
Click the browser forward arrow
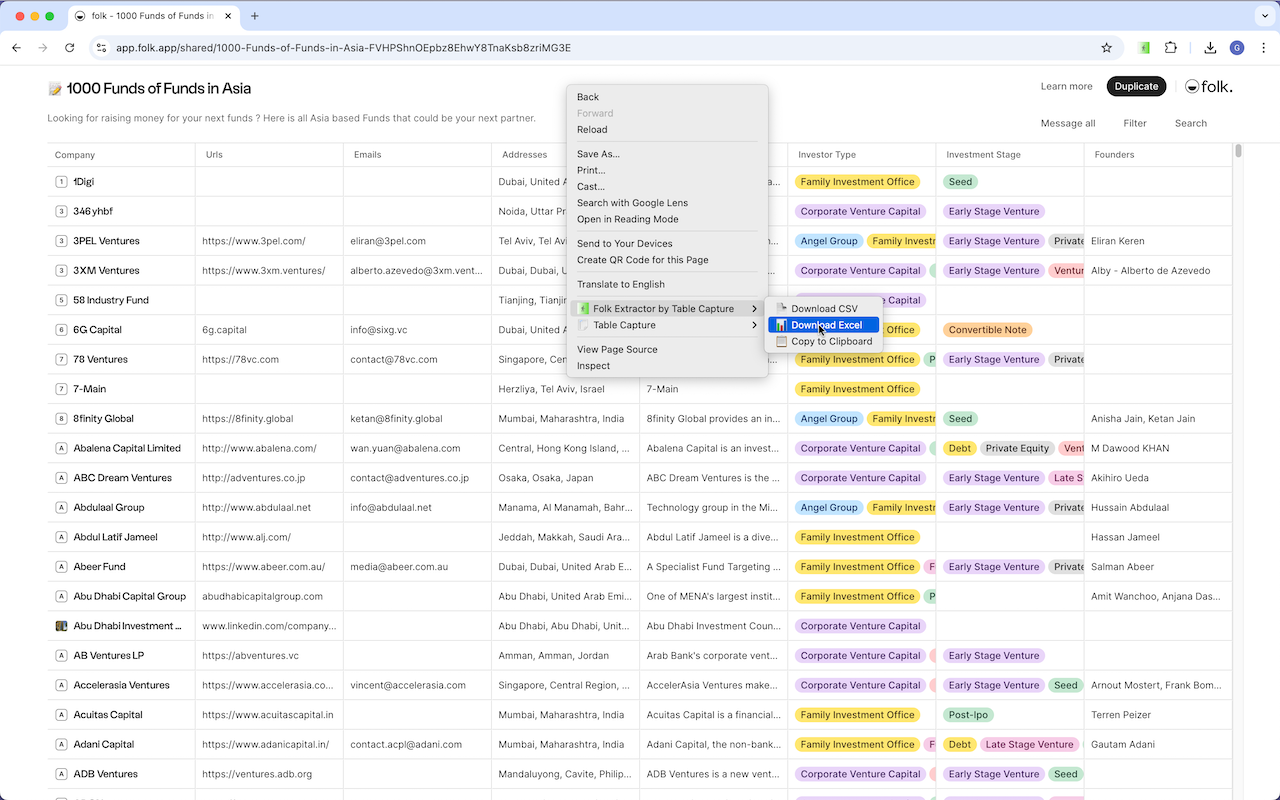tap(43, 48)
